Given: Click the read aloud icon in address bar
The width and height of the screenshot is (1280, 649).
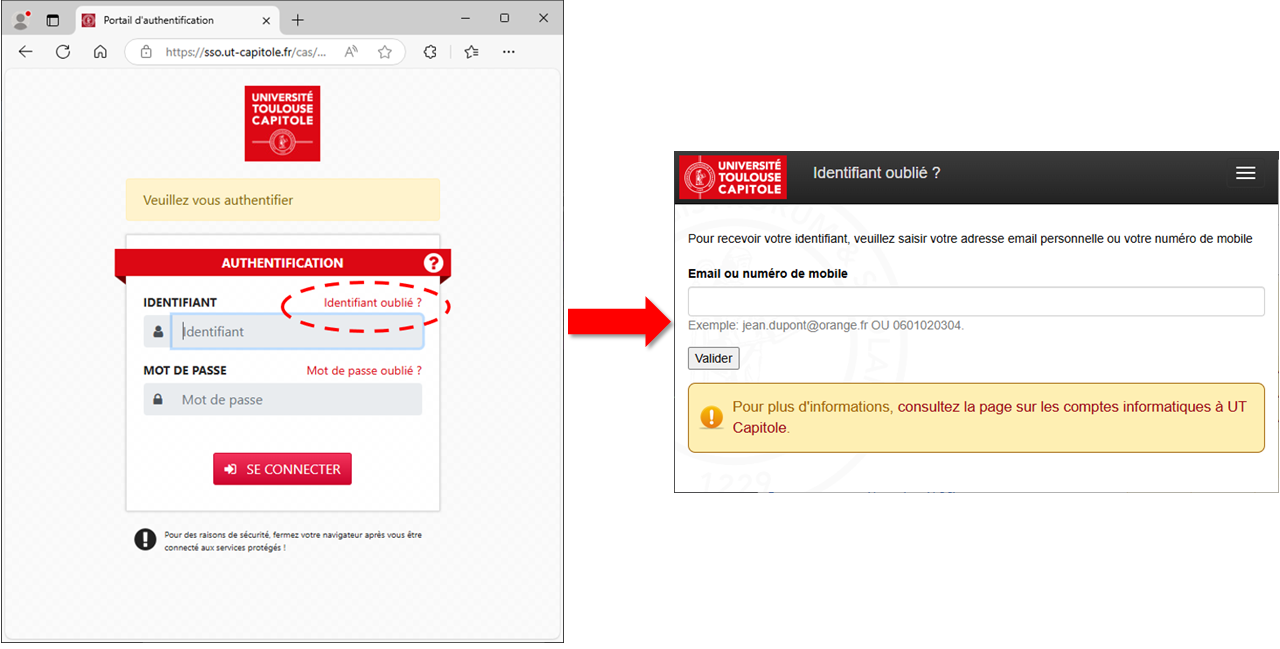Looking at the screenshot, I should click(x=351, y=52).
